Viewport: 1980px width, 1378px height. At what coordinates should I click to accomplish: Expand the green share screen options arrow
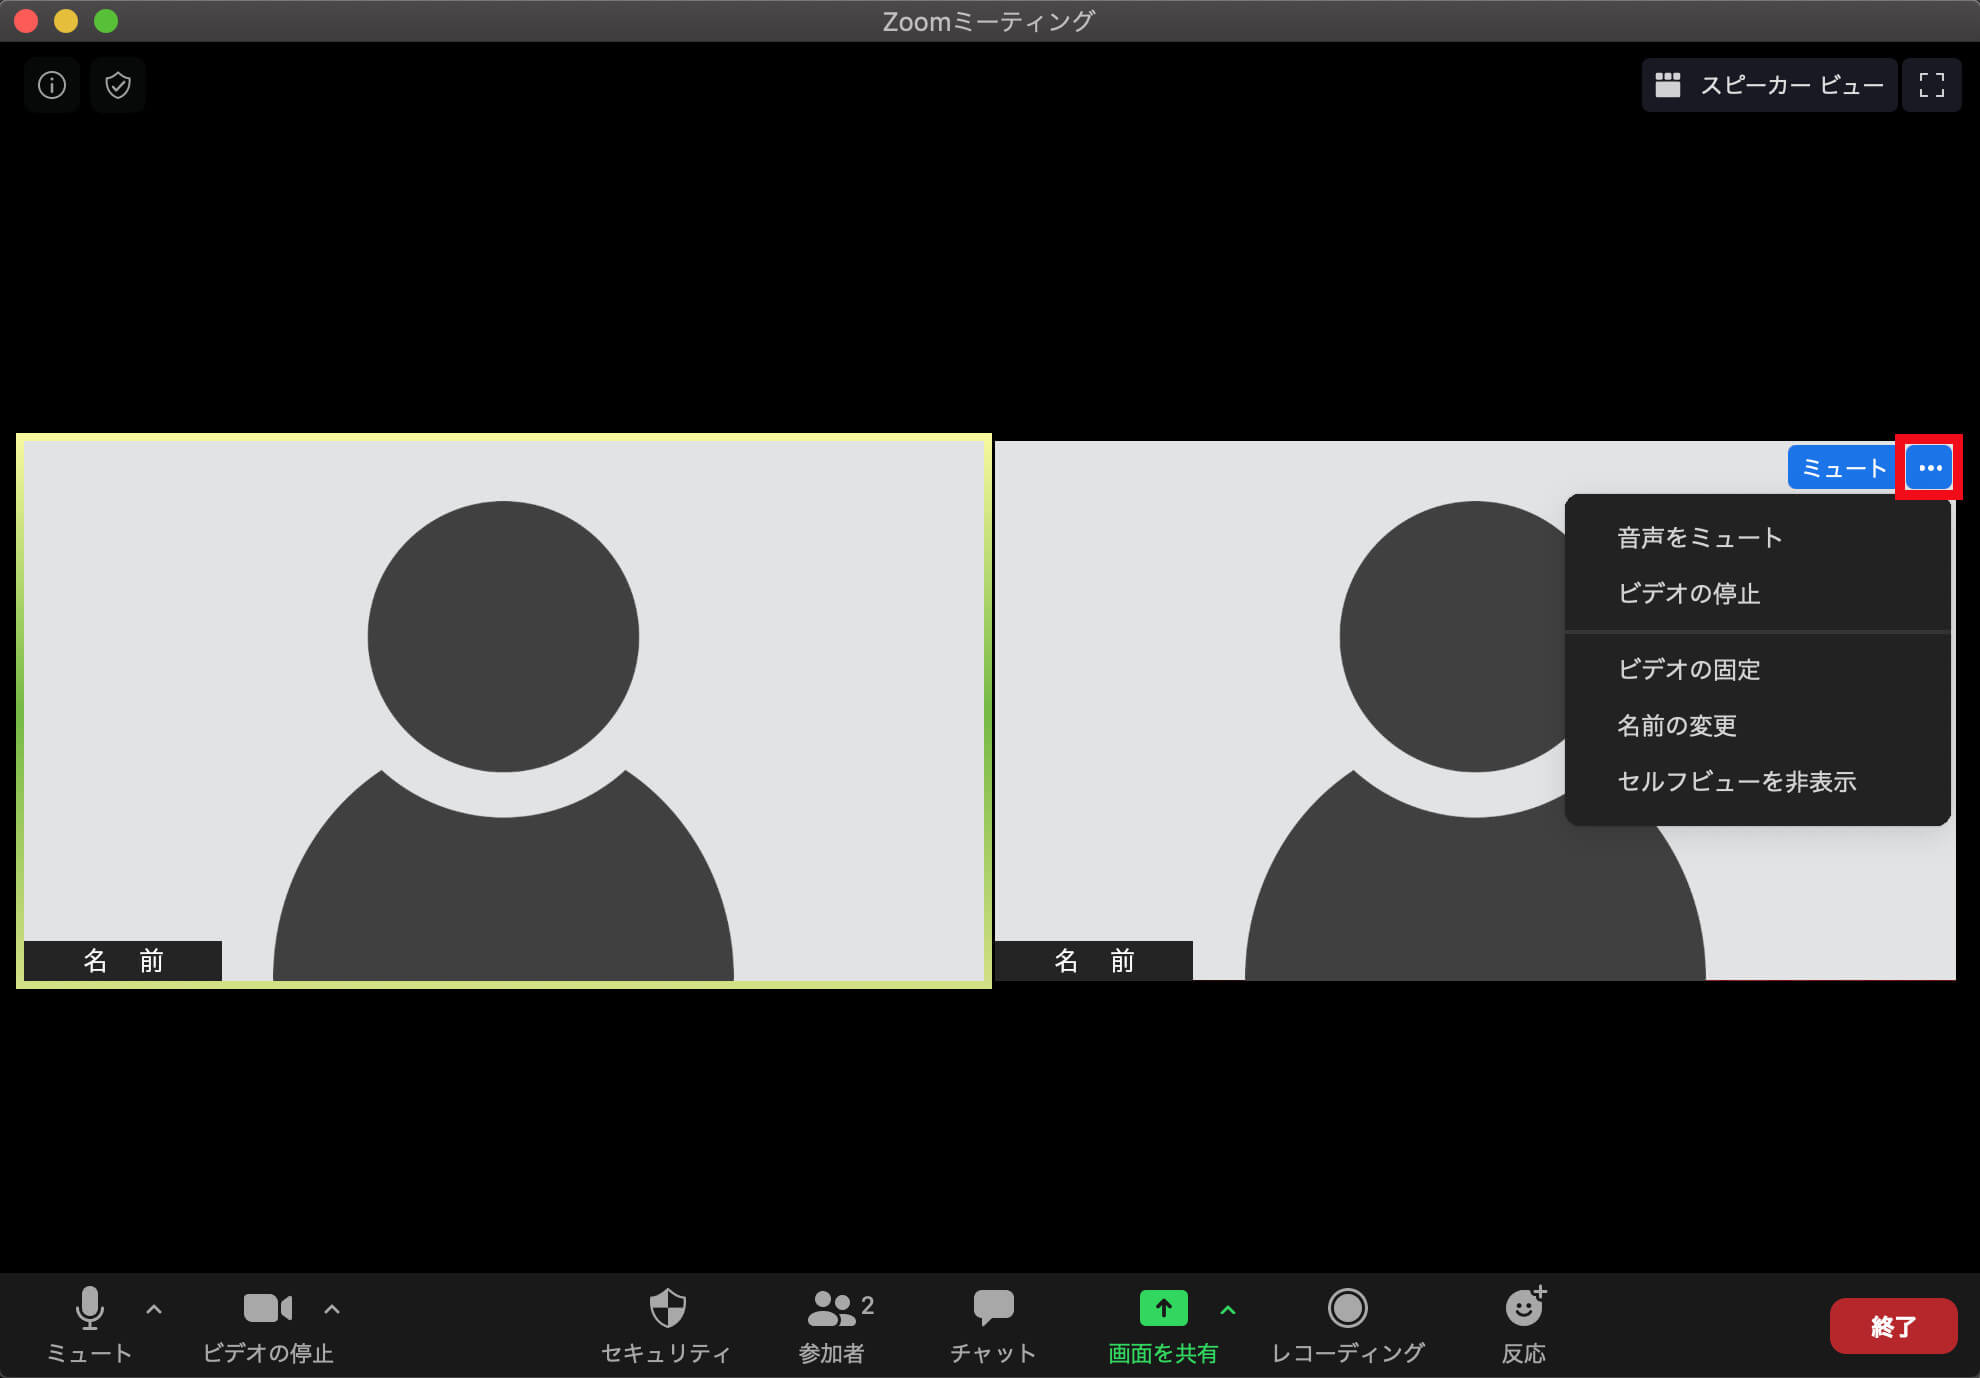1228,1309
